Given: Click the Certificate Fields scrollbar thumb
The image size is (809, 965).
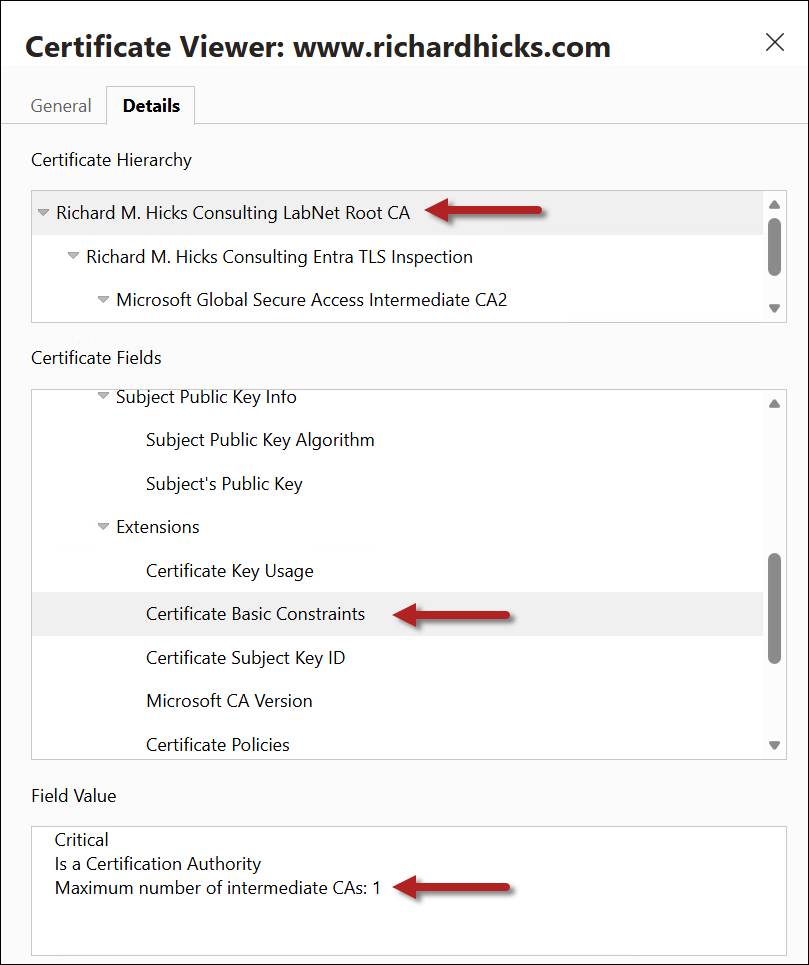Looking at the screenshot, I should (x=775, y=608).
